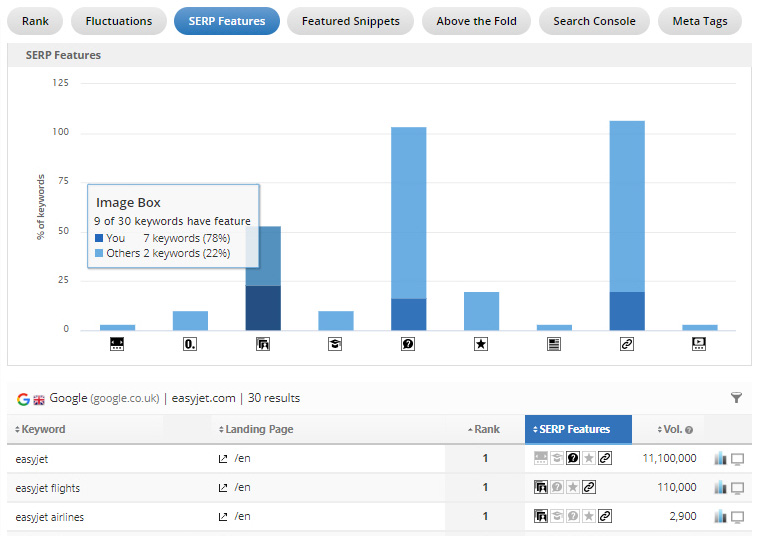Image resolution: width=757 pixels, height=536 pixels.
Task: Sort by the SERP Features column header
Action: pyautogui.click(x=578, y=429)
